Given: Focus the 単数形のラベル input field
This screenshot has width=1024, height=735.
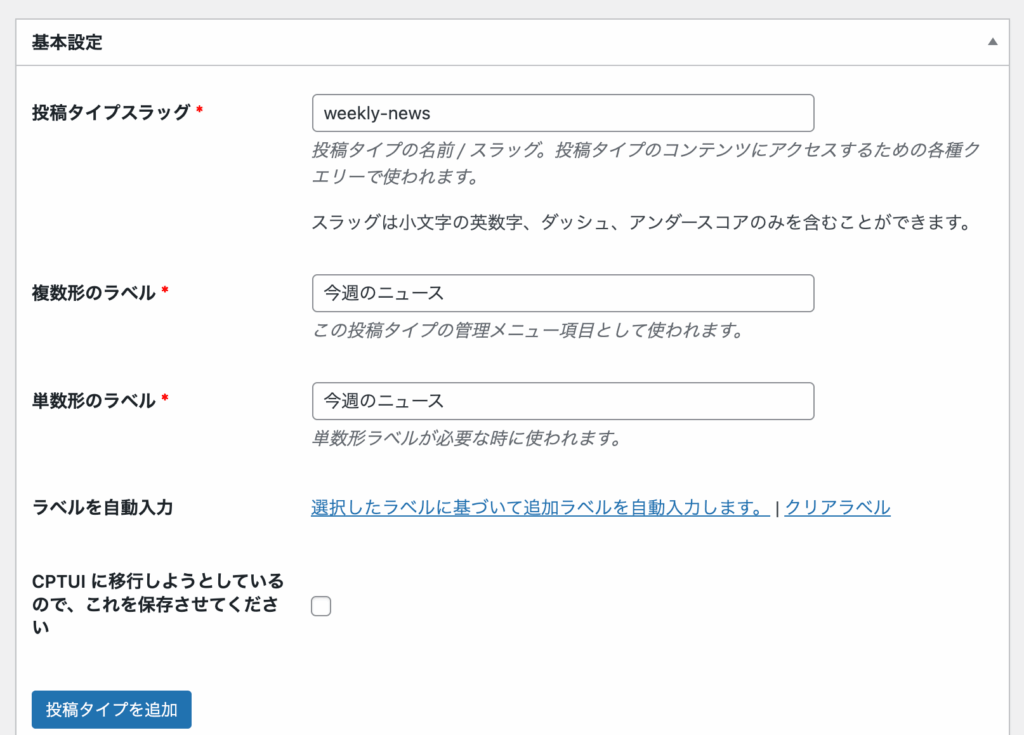Looking at the screenshot, I should coord(562,401).
